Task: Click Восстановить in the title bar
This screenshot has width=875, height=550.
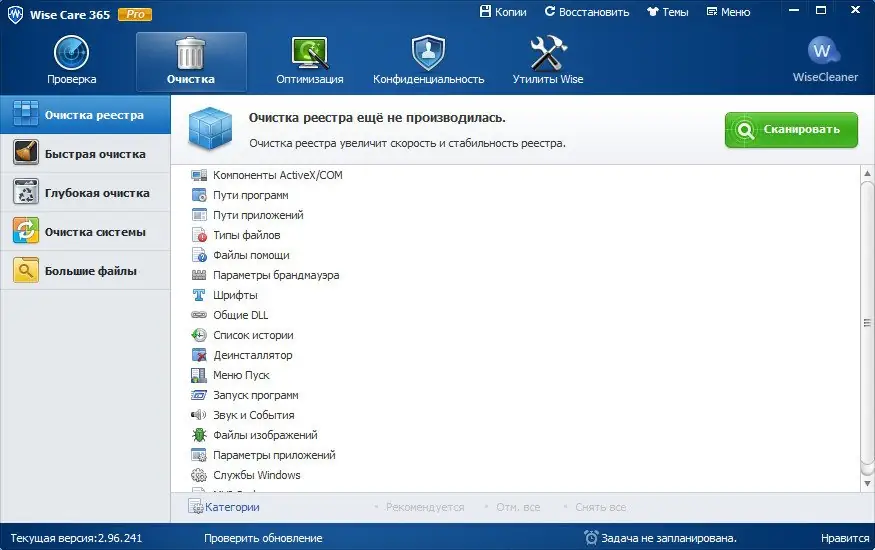Action: point(586,12)
